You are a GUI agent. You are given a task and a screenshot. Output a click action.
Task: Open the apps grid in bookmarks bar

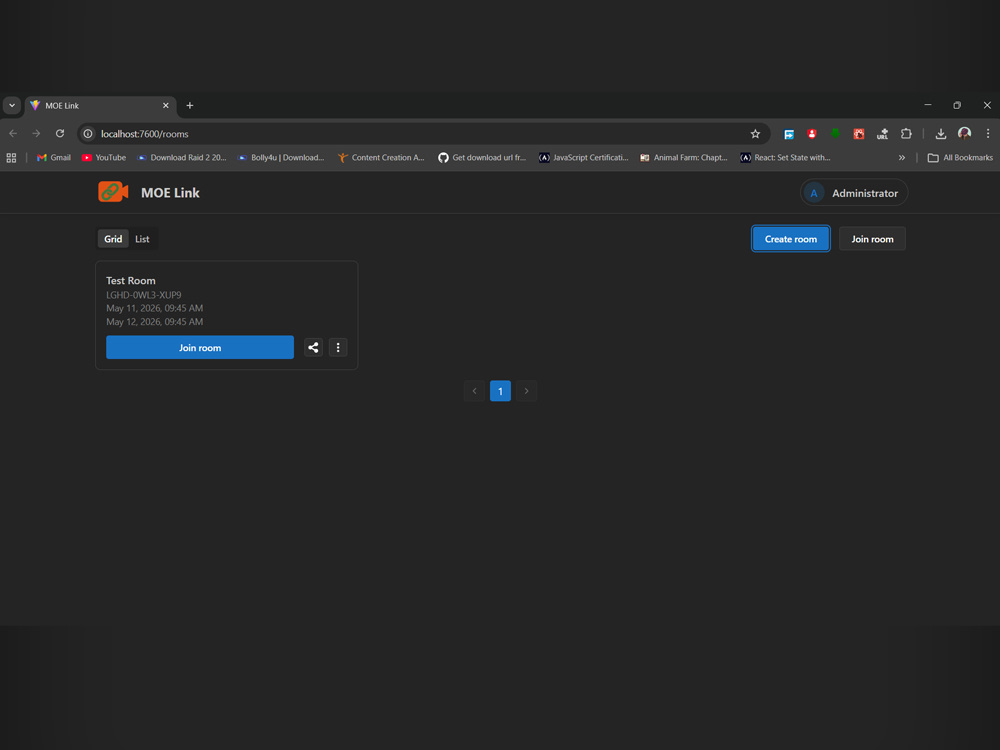pyautogui.click(x=11, y=158)
